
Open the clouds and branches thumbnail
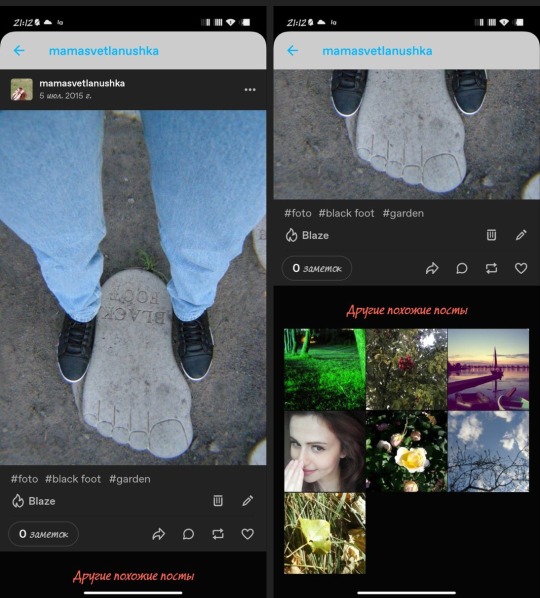point(489,451)
